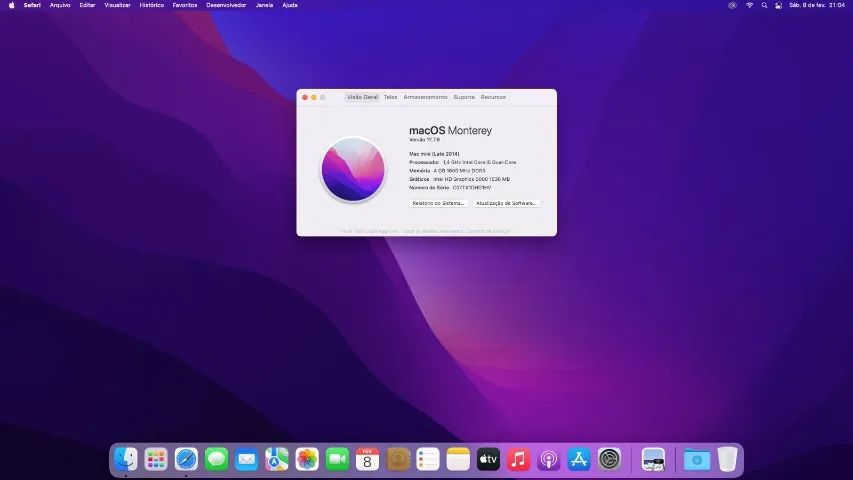Image resolution: width=853 pixels, height=480 pixels.
Task: Open the Favoritos menu
Action: tap(185, 5)
